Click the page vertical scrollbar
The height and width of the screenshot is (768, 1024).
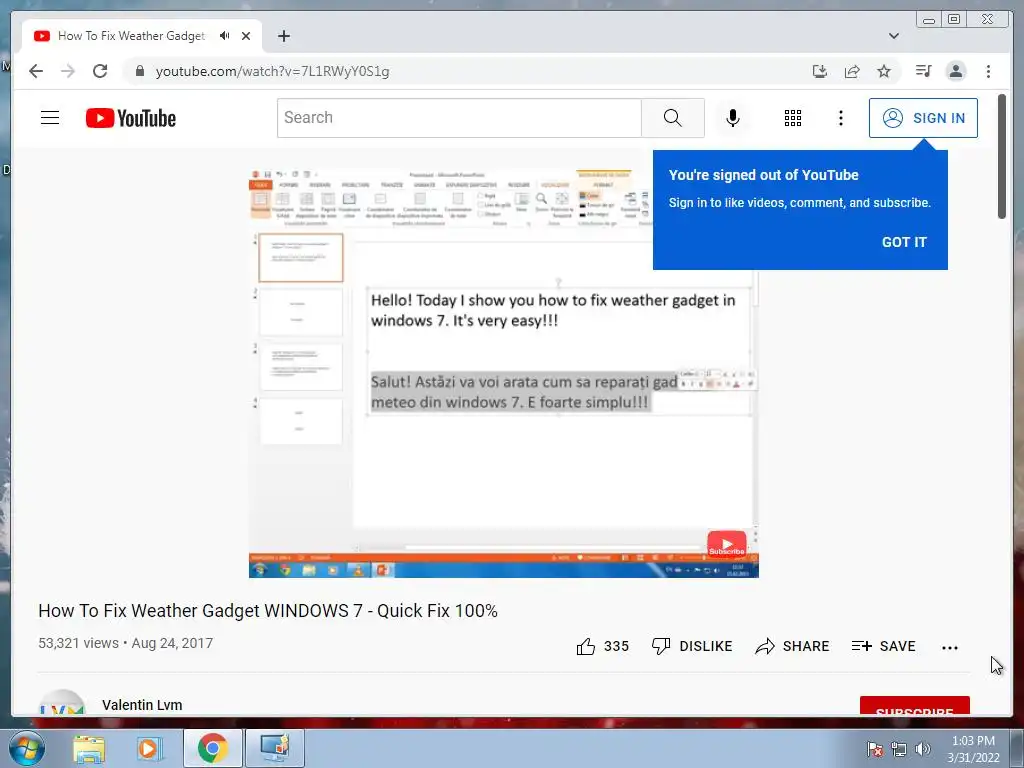tap(1002, 157)
